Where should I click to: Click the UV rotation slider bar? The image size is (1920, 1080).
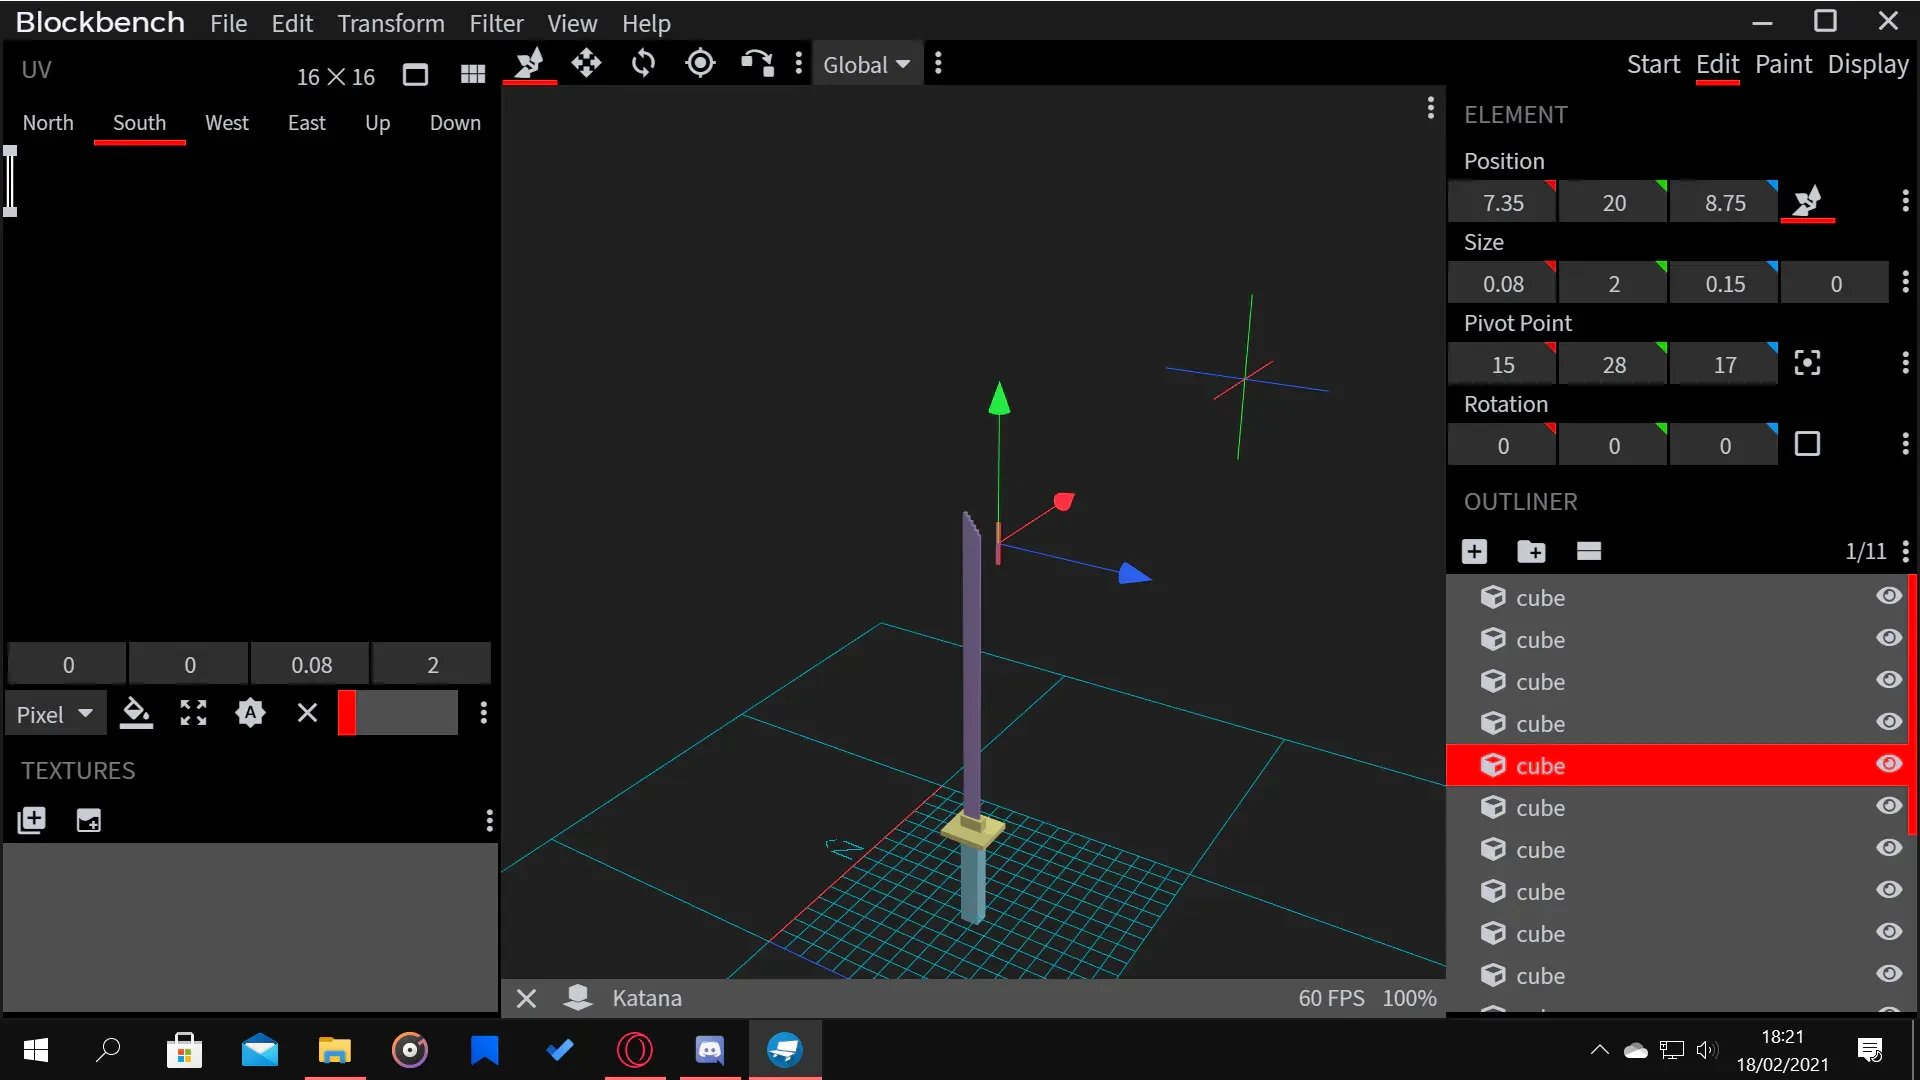[x=397, y=713]
